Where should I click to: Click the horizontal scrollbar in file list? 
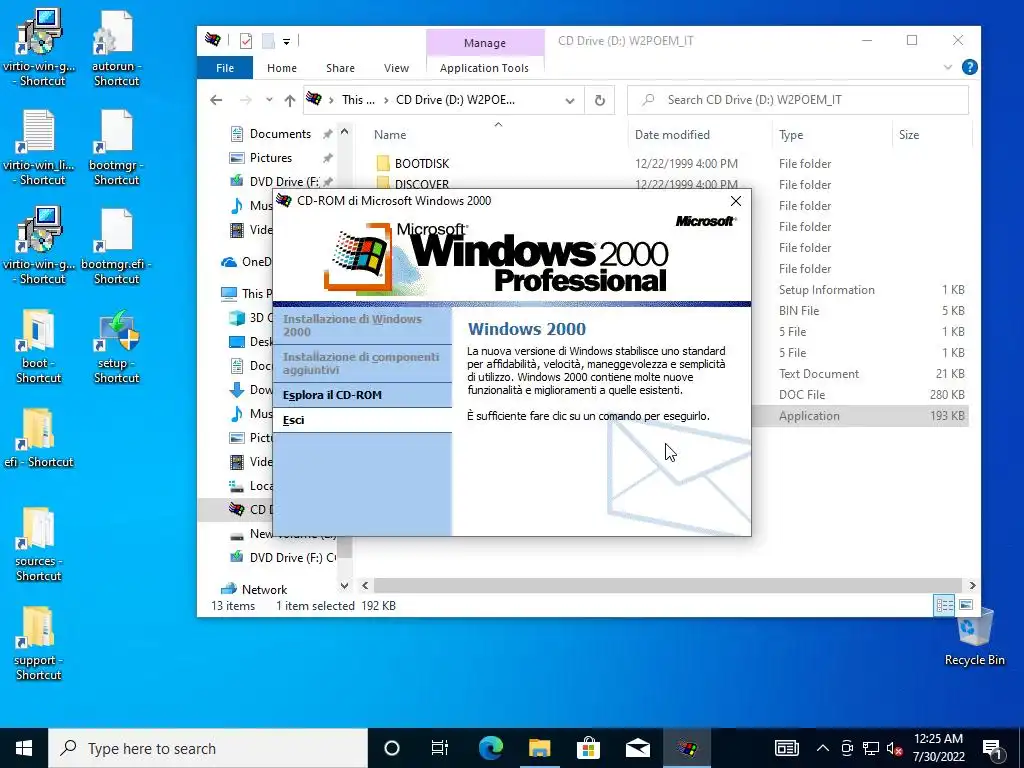pyautogui.click(x=667, y=585)
